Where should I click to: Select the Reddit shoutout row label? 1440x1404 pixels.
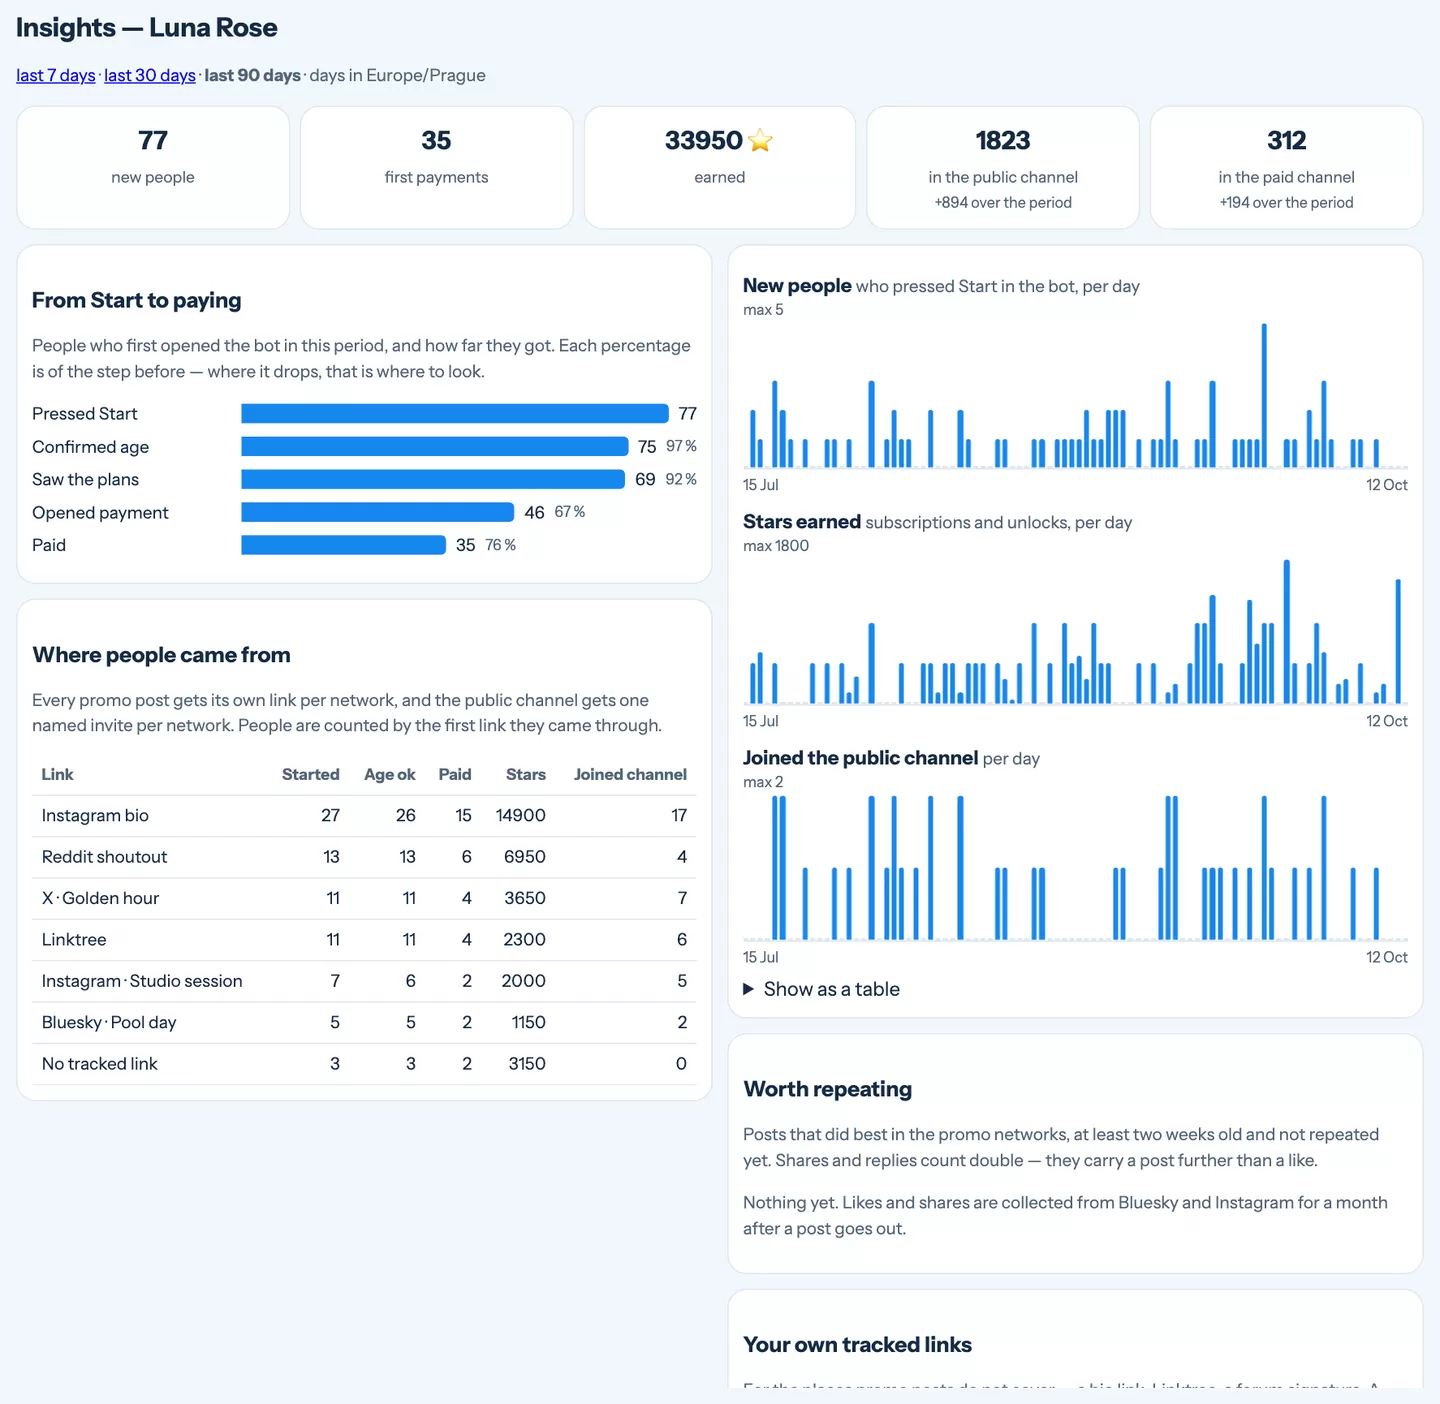coord(104,857)
